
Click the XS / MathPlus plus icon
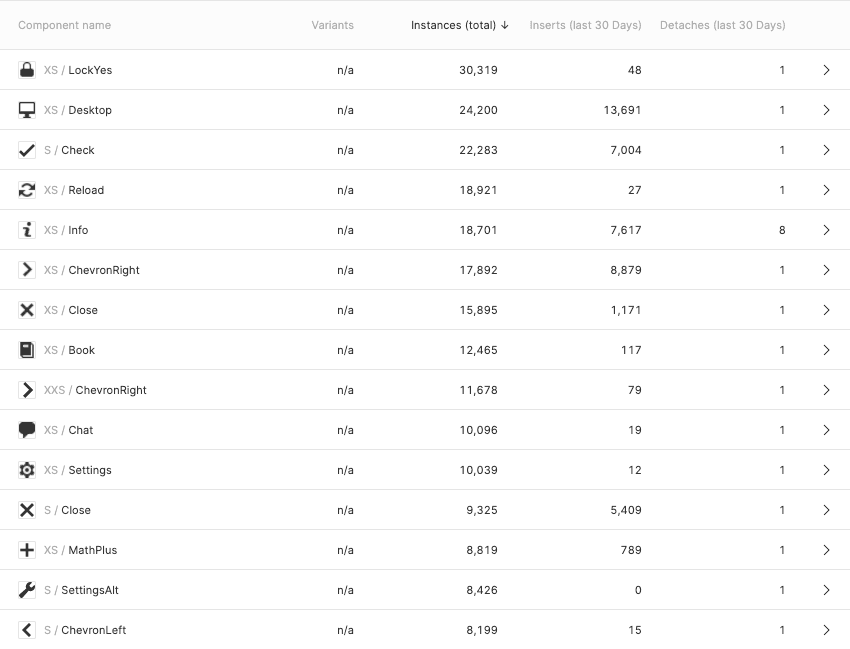tap(27, 550)
